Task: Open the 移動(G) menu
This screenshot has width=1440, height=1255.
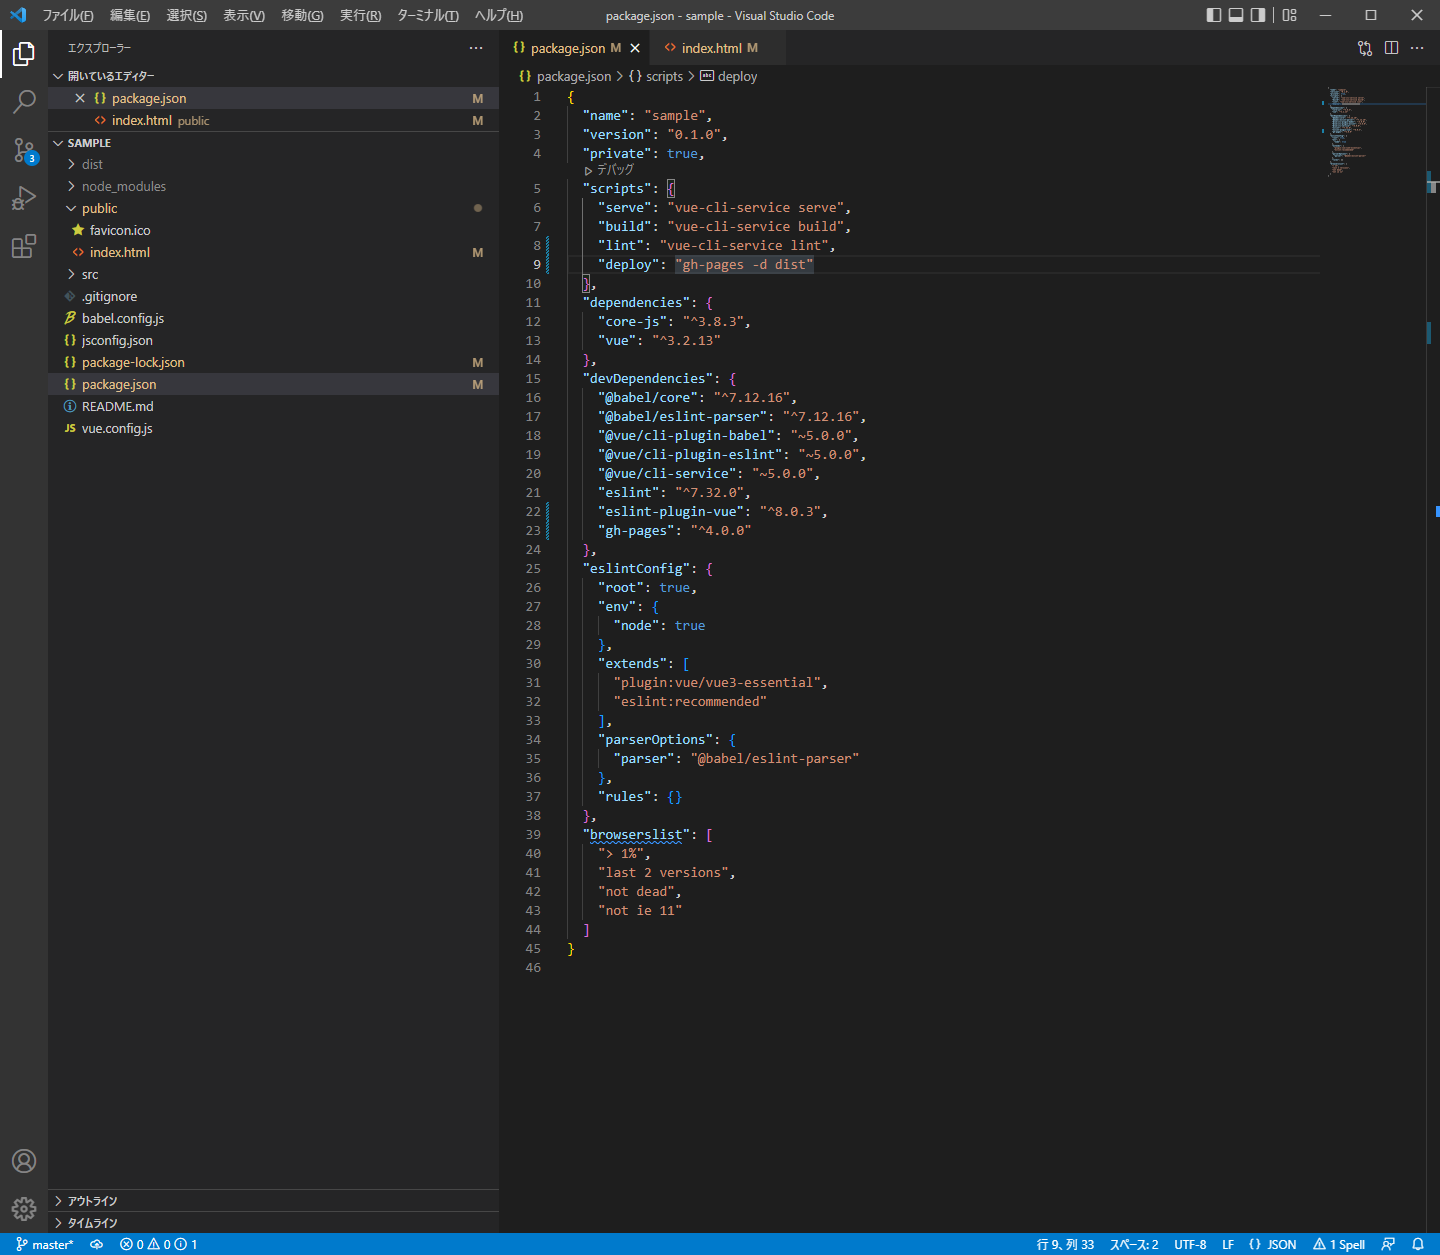Action: click(x=302, y=15)
